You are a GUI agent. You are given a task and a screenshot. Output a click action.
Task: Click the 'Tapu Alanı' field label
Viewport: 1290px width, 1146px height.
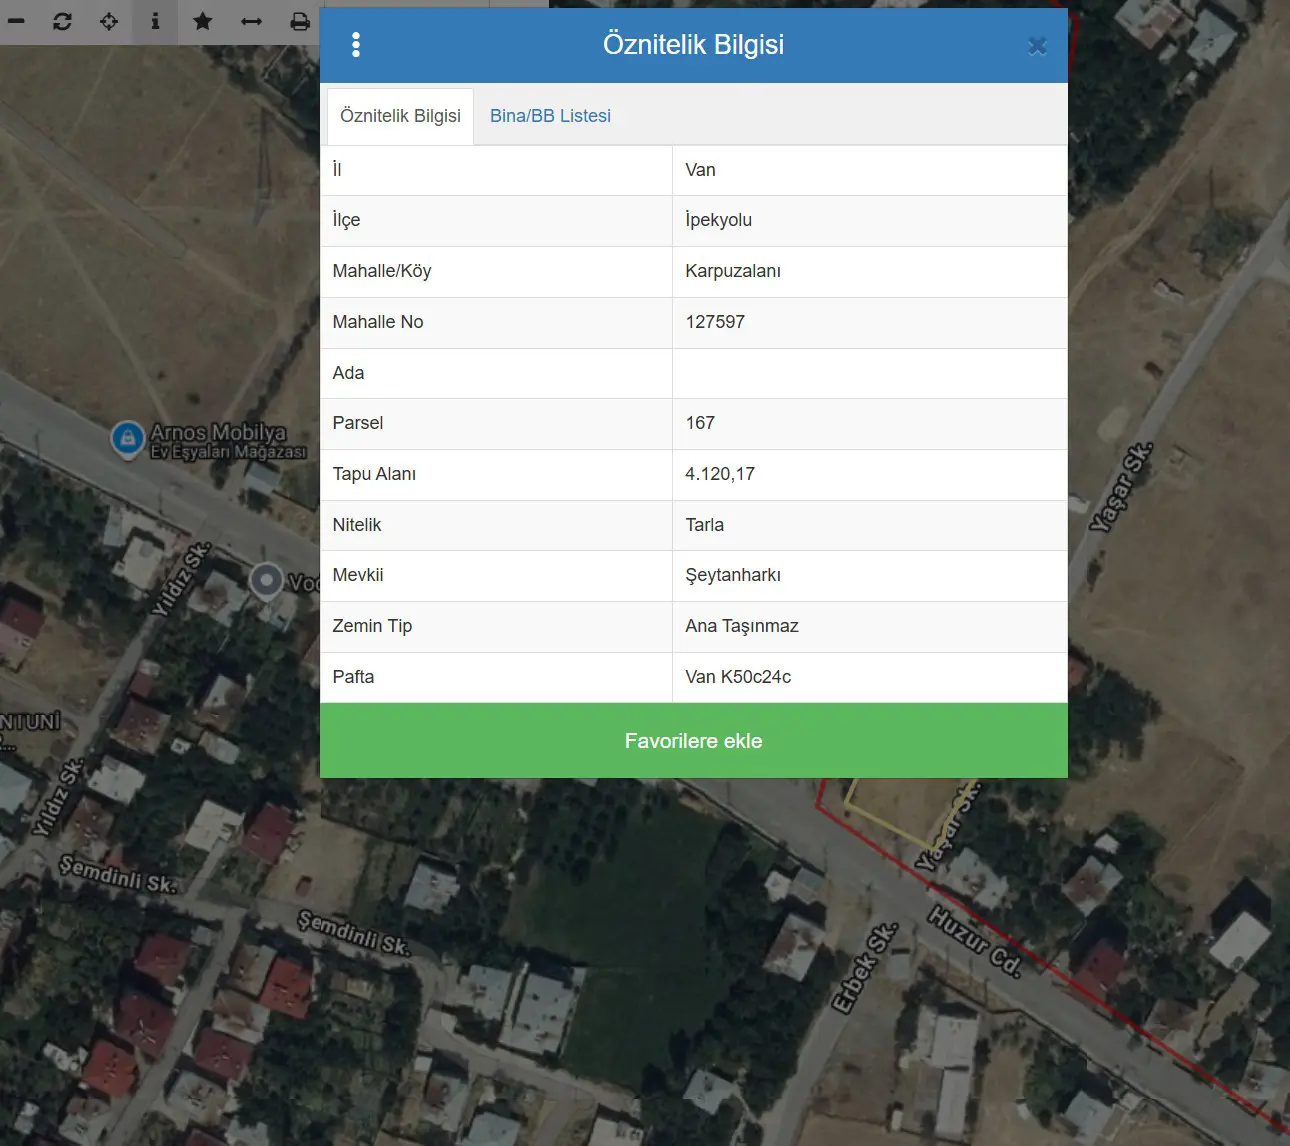[x=374, y=474]
